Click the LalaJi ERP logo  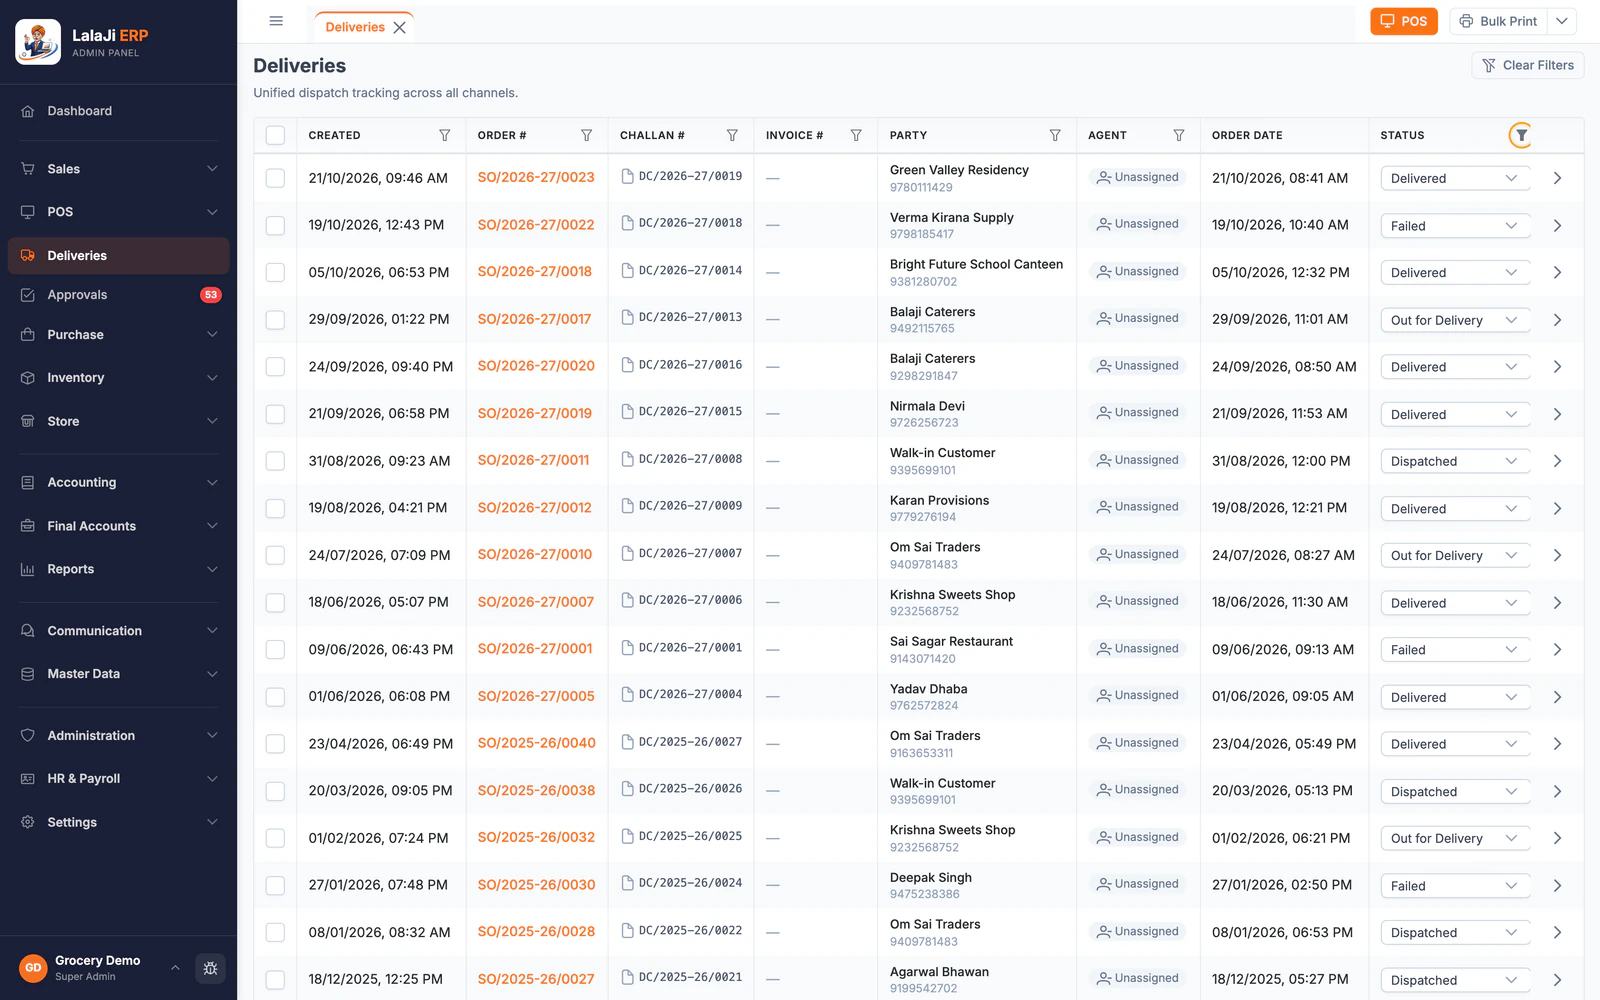coord(38,42)
